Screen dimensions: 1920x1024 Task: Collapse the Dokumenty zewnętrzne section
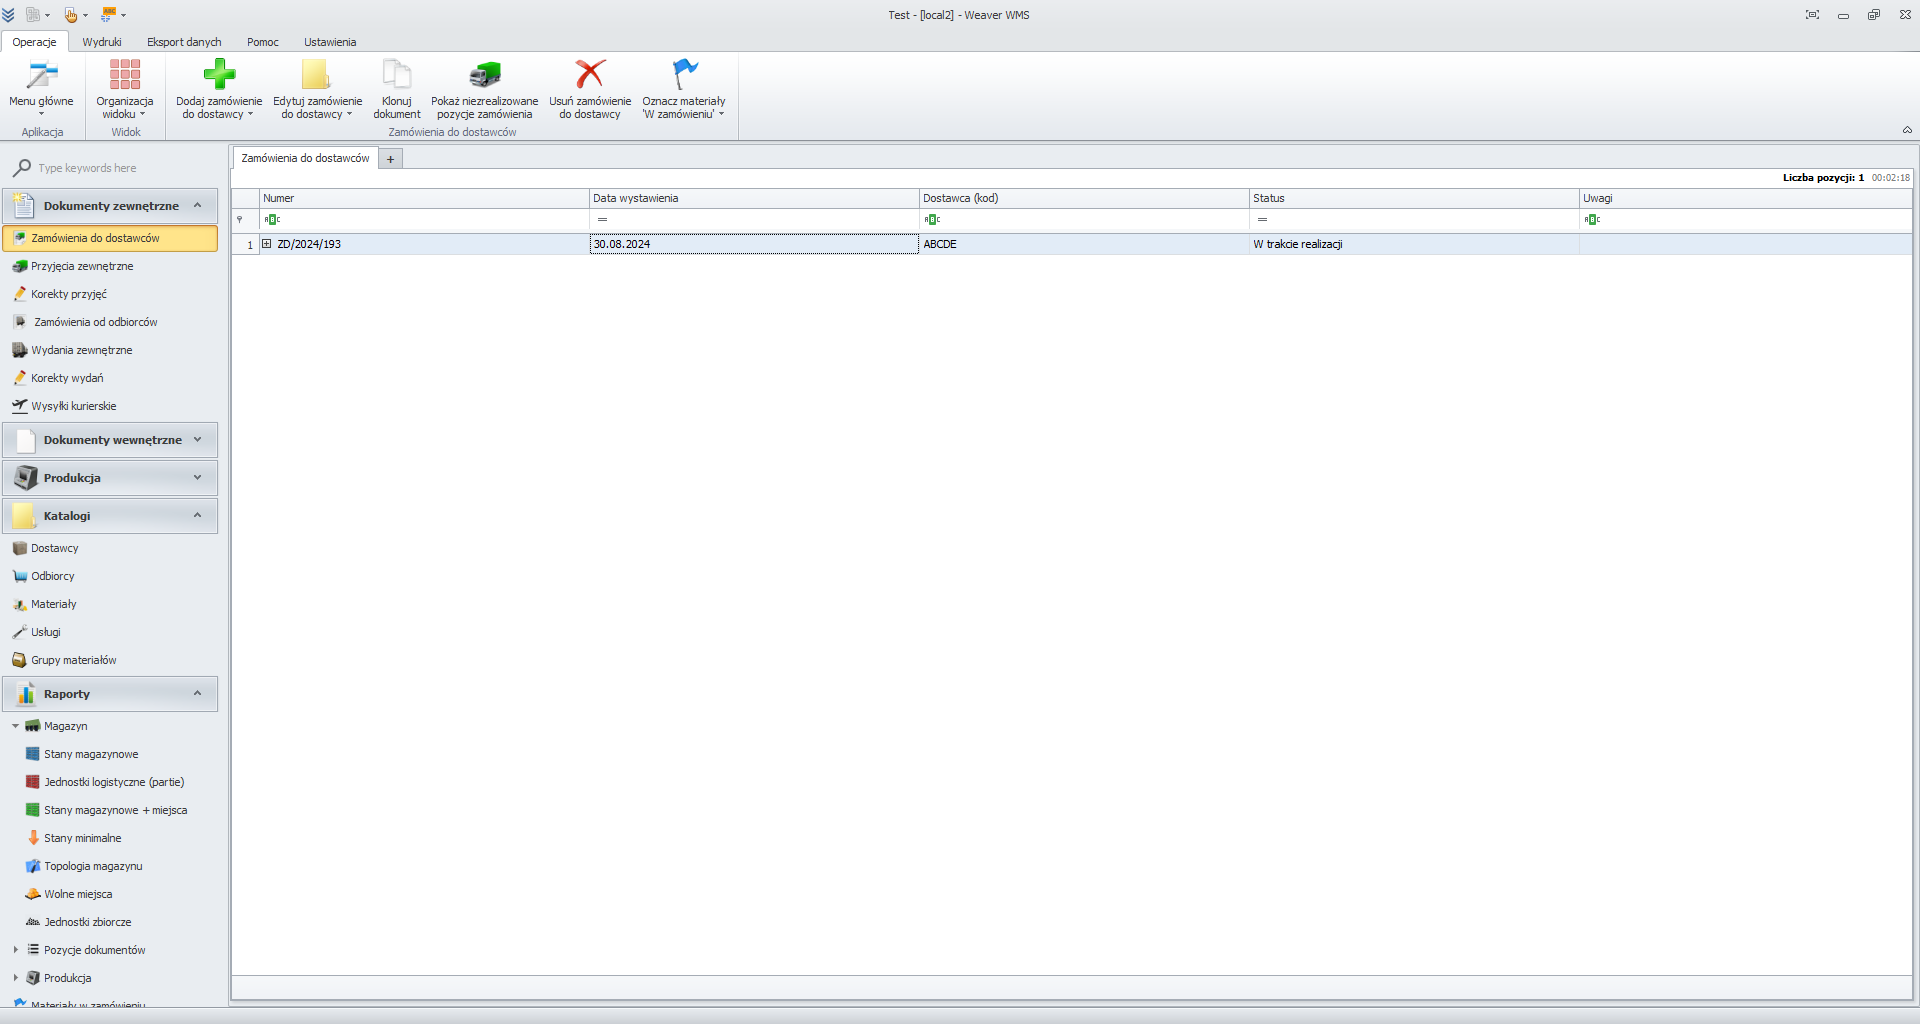(x=197, y=206)
